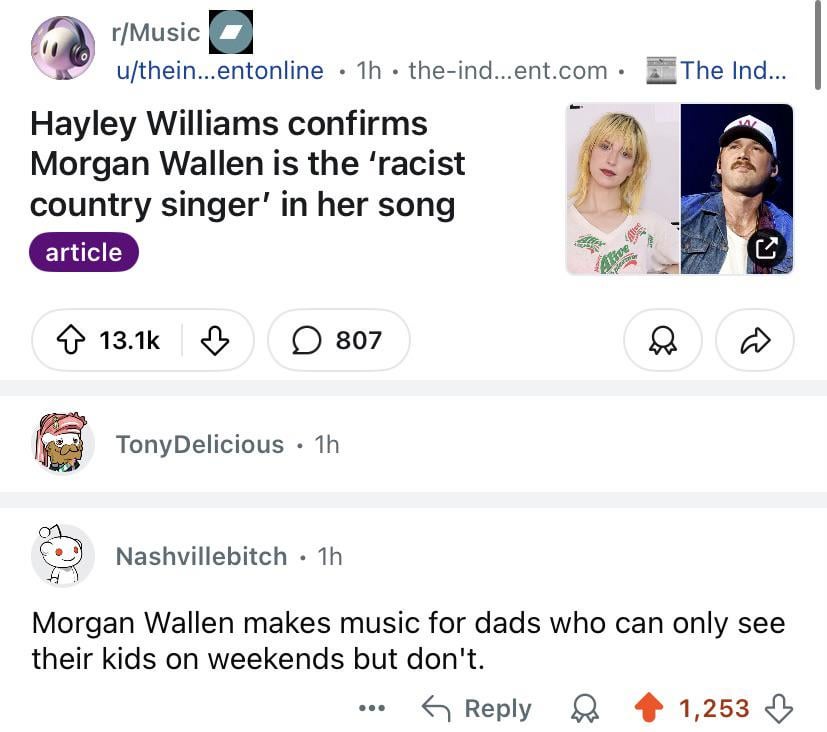Viewport: 827px width, 732px height.
Task: View TonyDelicious's avatar profile
Action: click(64, 443)
